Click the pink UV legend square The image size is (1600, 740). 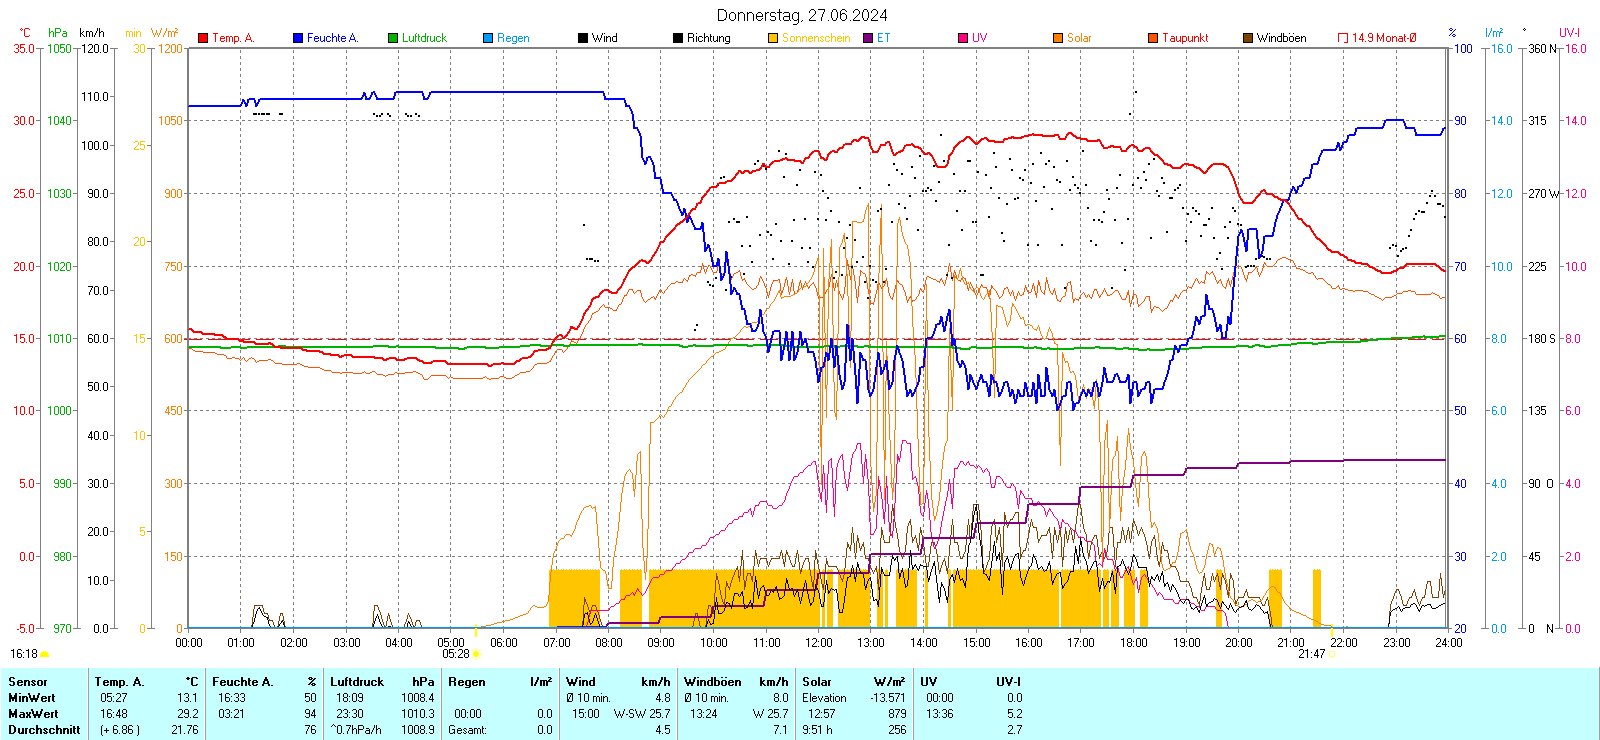click(x=963, y=38)
